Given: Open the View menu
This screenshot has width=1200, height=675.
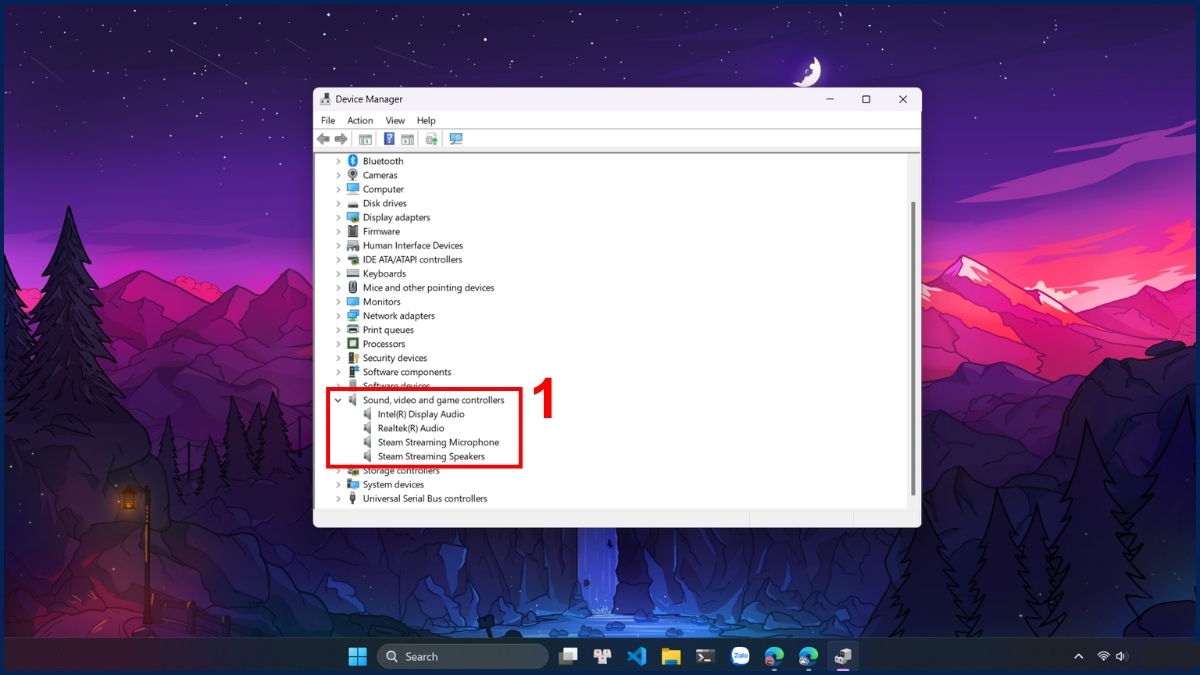Looking at the screenshot, I should pyautogui.click(x=395, y=120).
